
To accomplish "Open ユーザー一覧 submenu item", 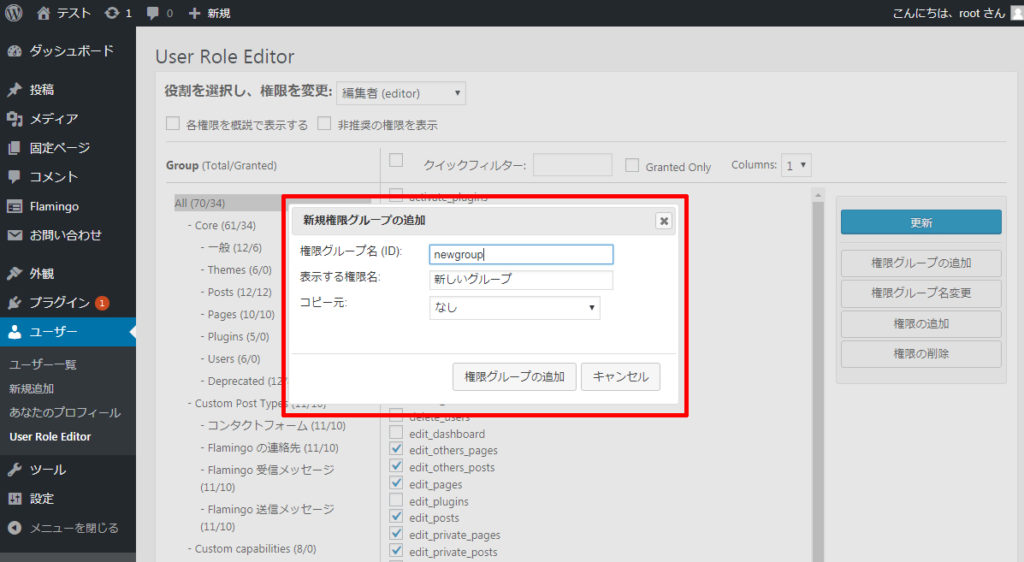I will pos(43,364).
